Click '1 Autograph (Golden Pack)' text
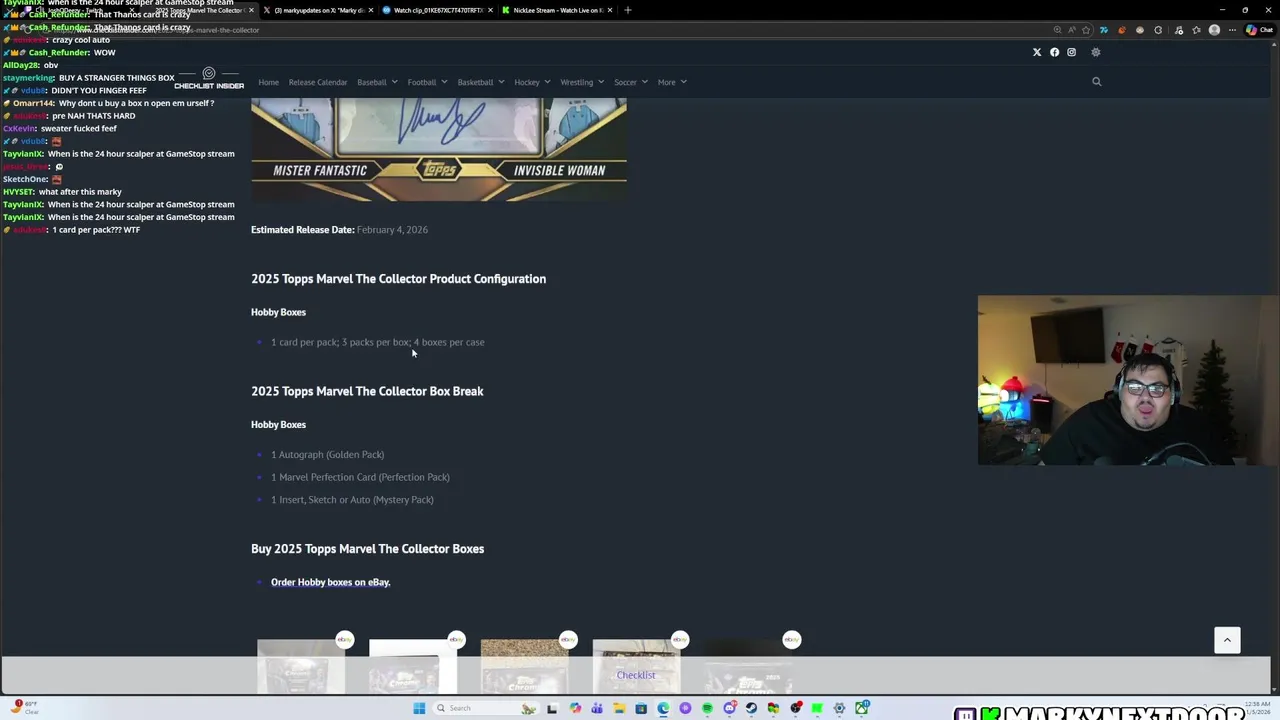 point(327,455)
